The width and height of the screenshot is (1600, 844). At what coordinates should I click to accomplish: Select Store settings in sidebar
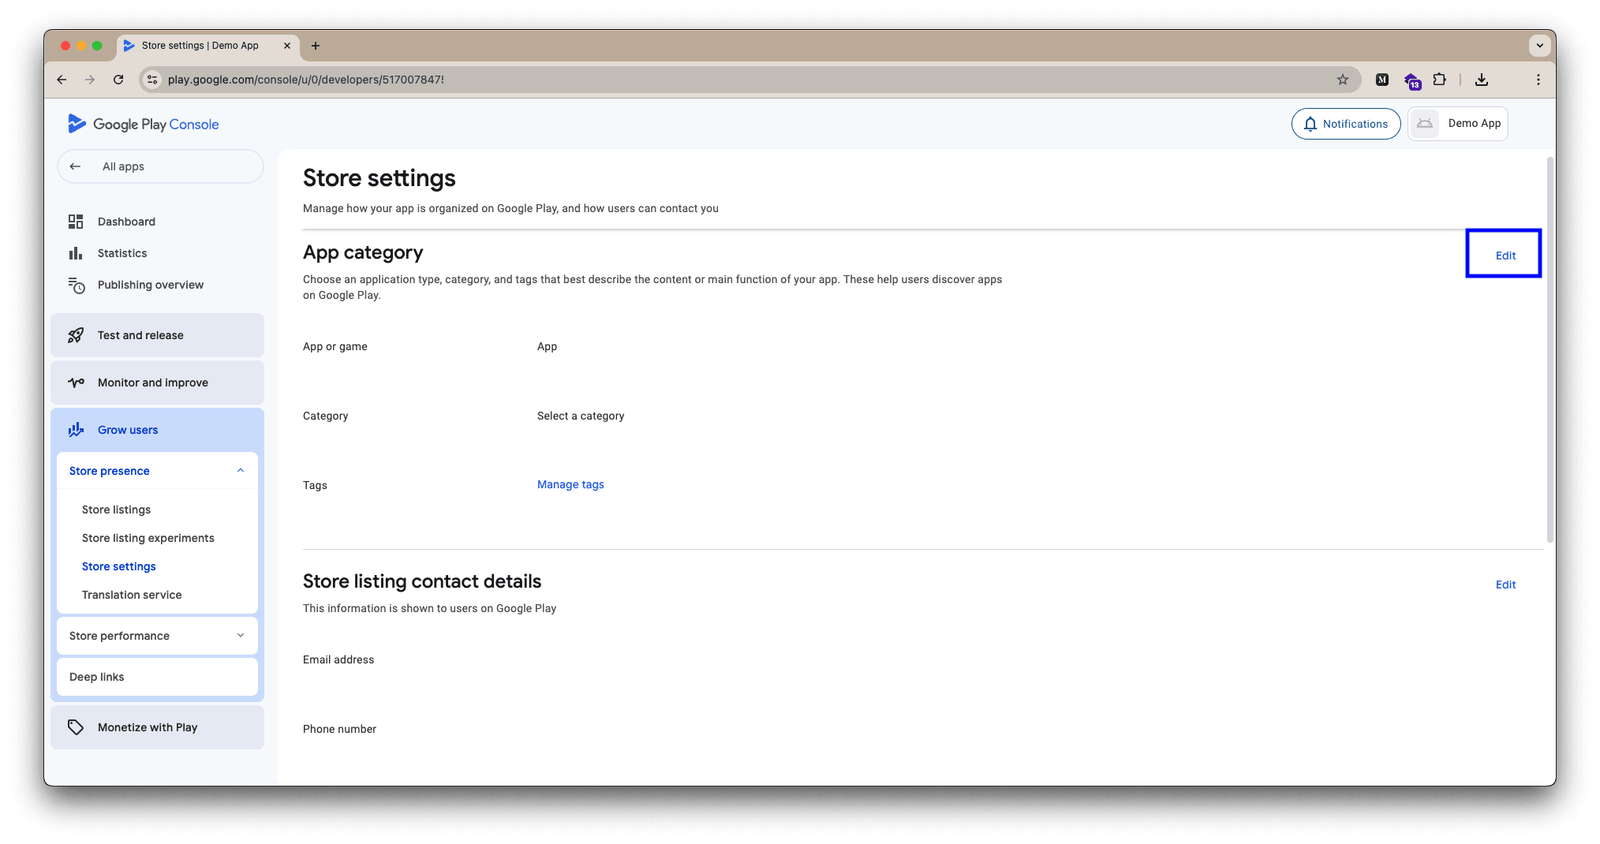(119, 567)
